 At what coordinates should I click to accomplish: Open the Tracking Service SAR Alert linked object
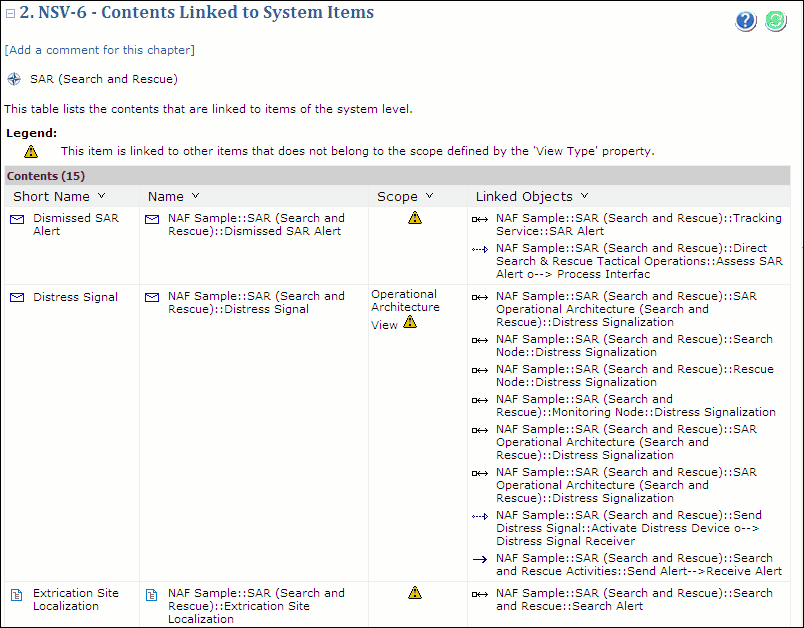click(x=638, y=224)
